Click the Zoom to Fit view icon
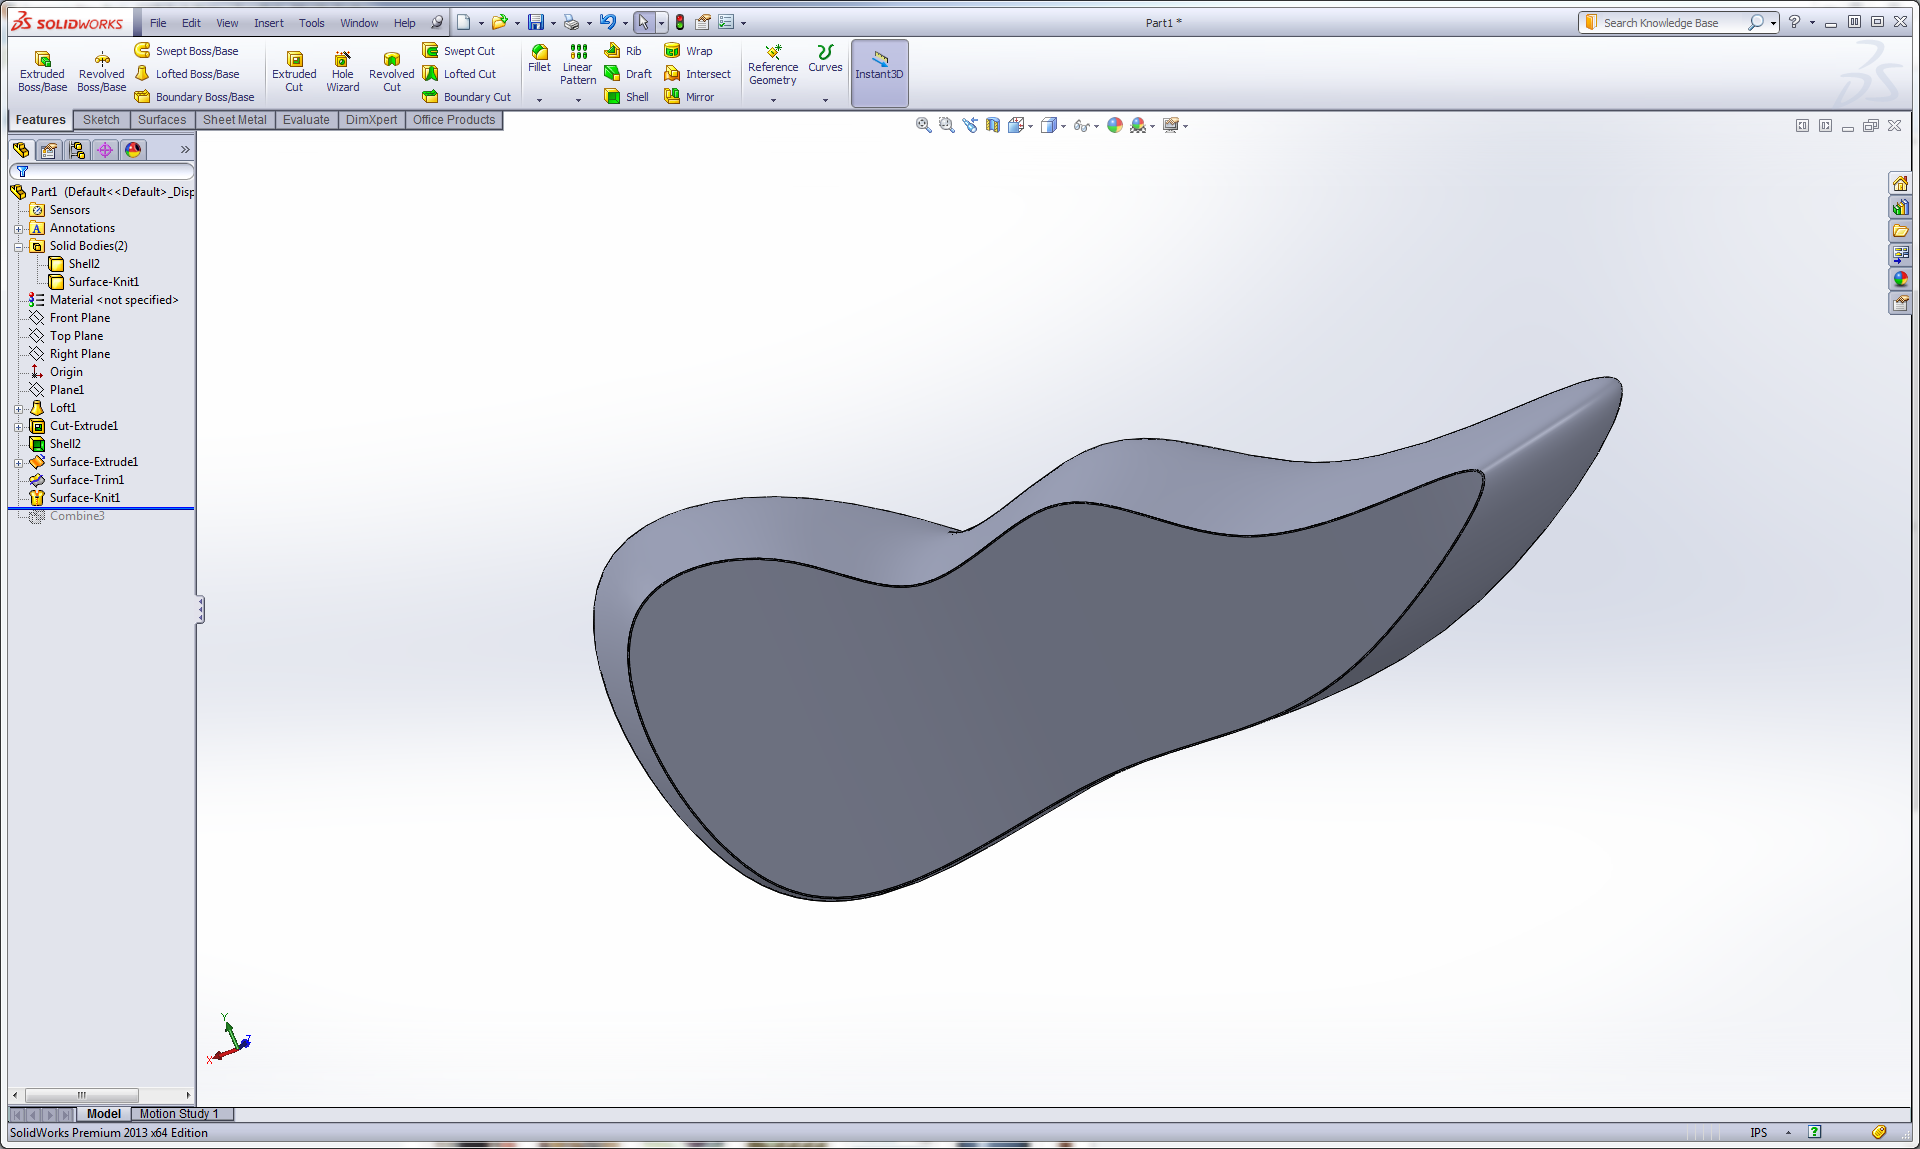The image size is (1920, 1149). [923, 125]
